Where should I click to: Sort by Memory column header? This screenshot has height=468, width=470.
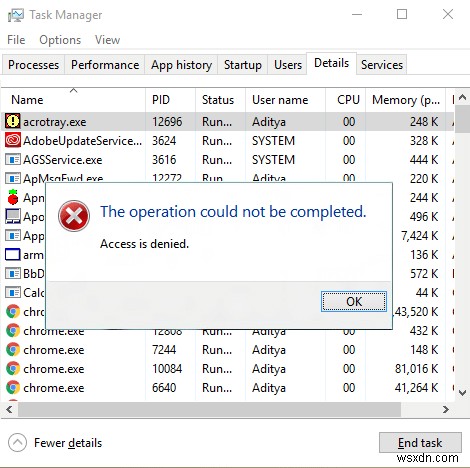point(405,100)
